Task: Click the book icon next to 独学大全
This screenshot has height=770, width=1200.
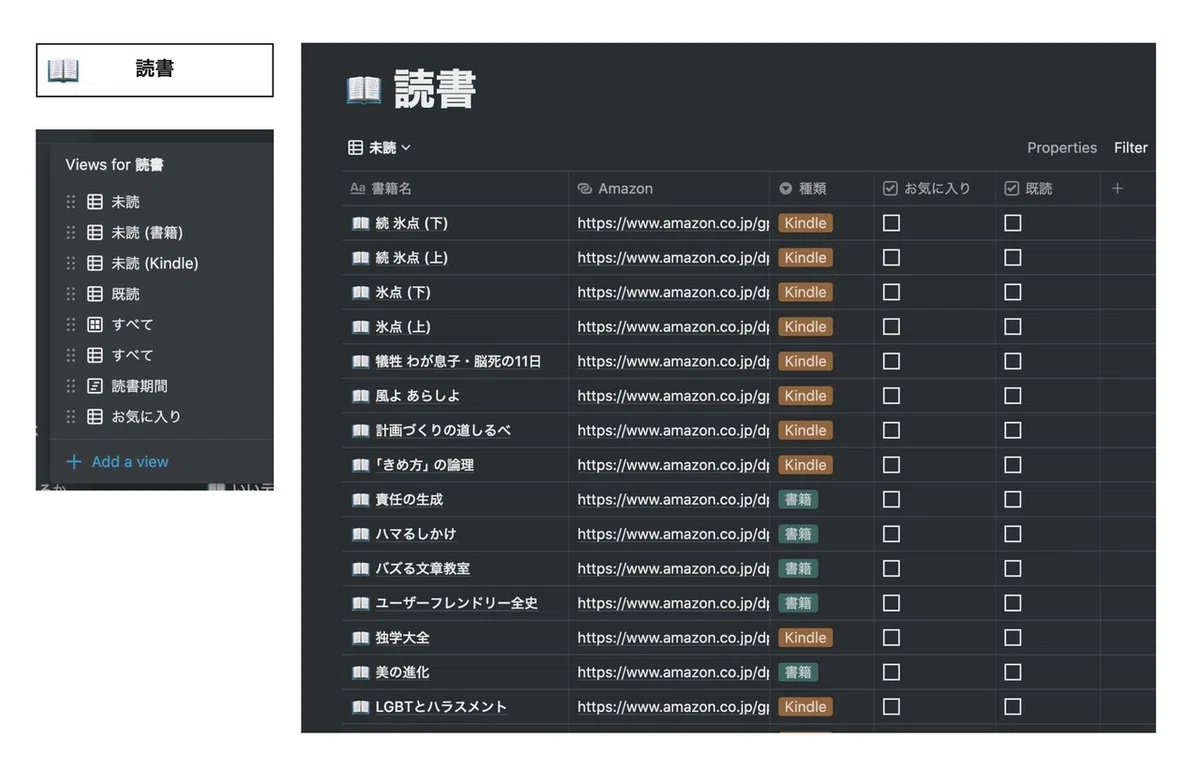Action: click(x=360, y=637)
